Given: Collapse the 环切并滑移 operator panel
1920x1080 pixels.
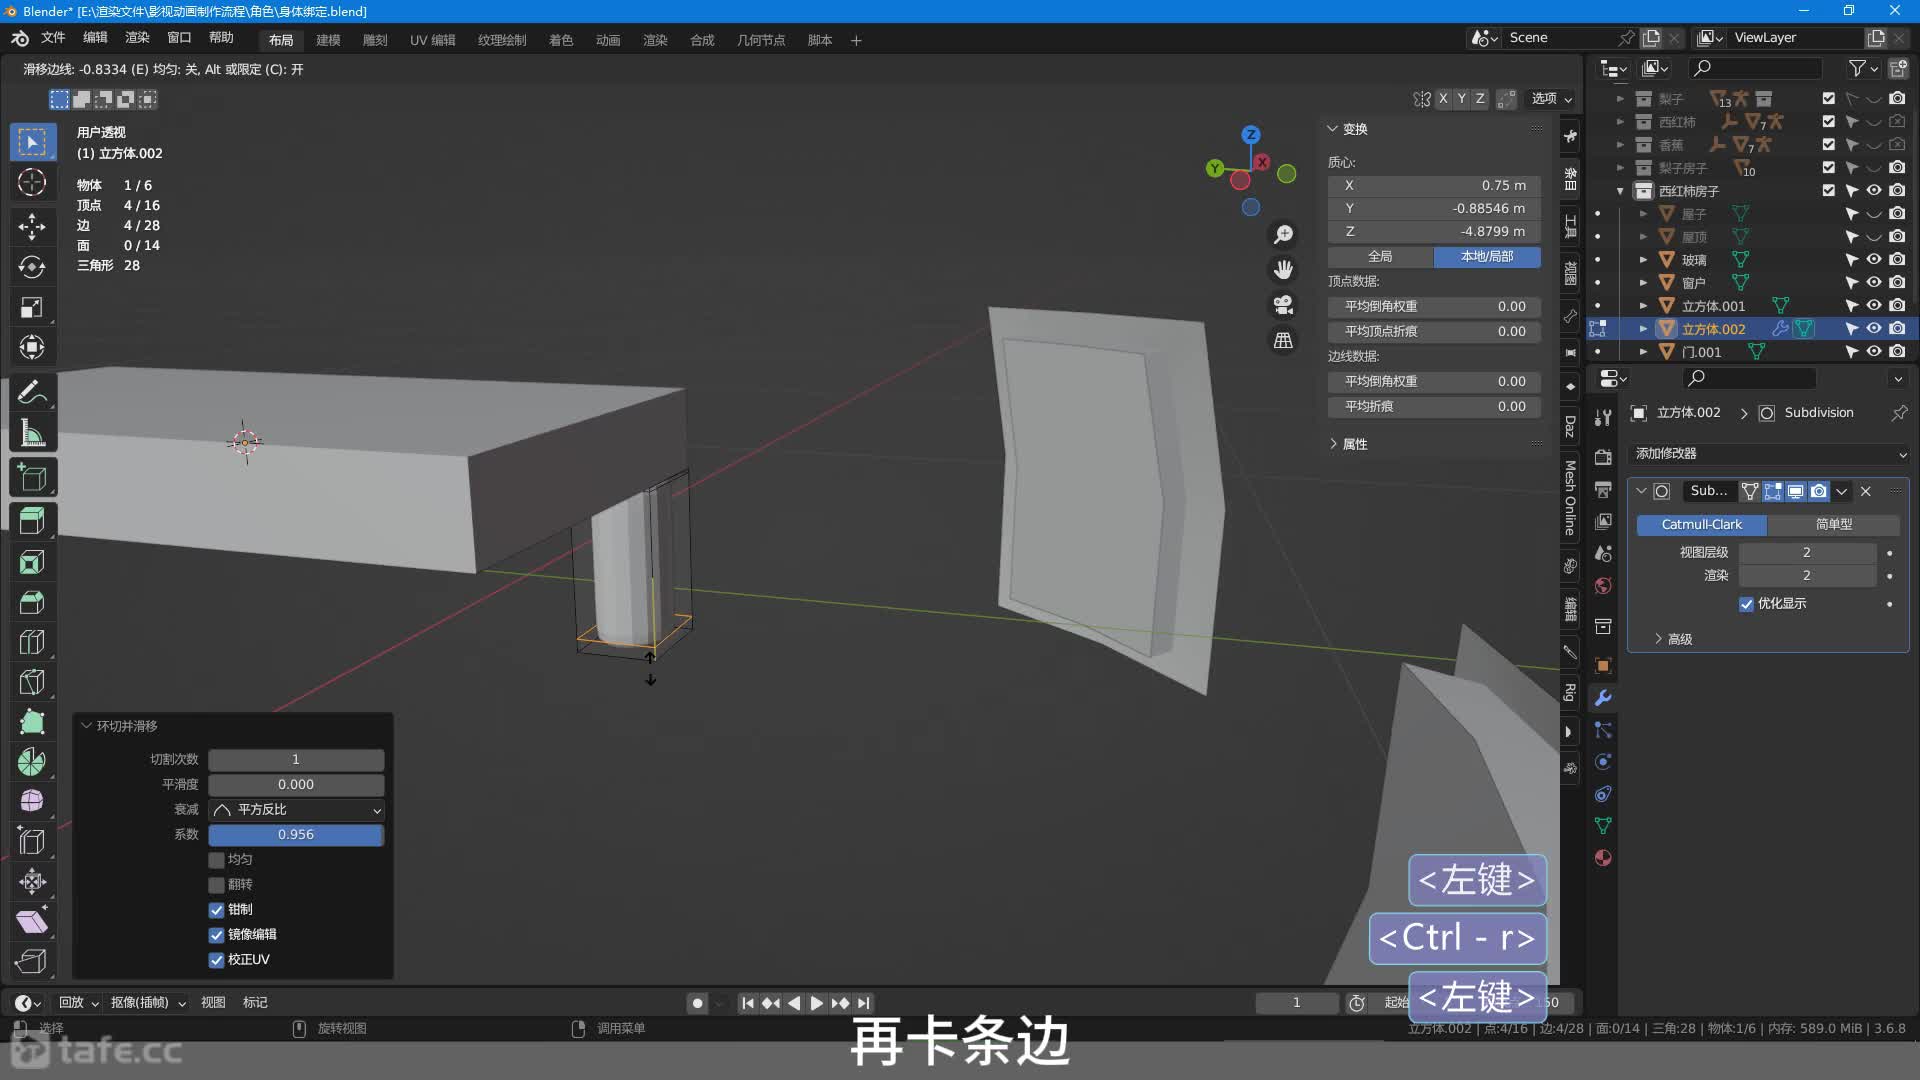Looking at the screenshot, I should pyautogui.click(x=86, y=726).
